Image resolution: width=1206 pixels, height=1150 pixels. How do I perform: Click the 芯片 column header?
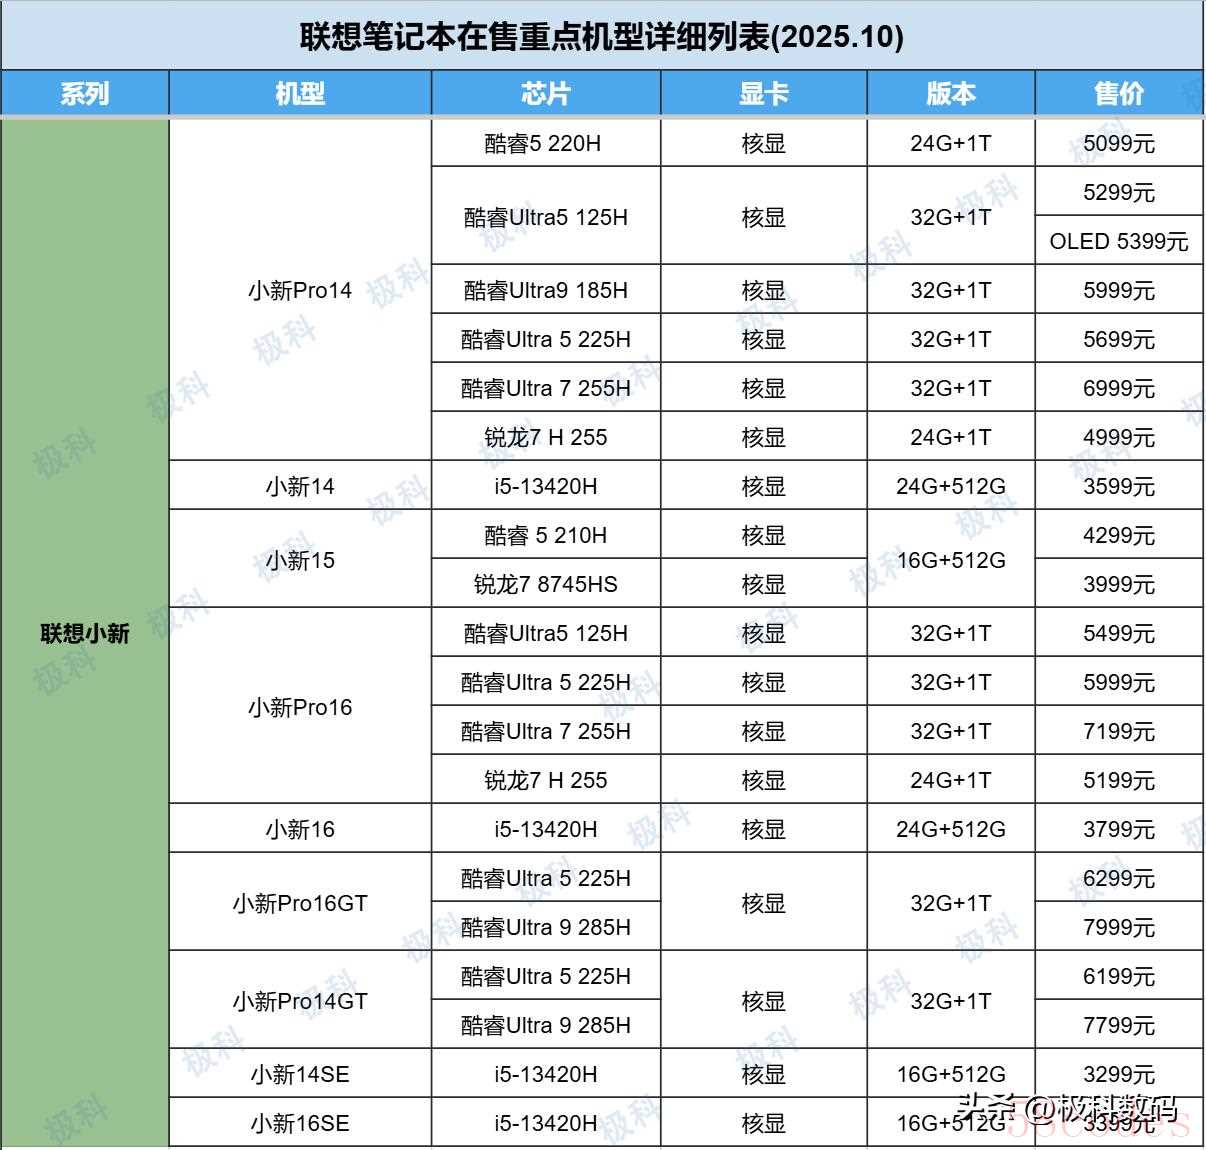(x=545, y=94)
